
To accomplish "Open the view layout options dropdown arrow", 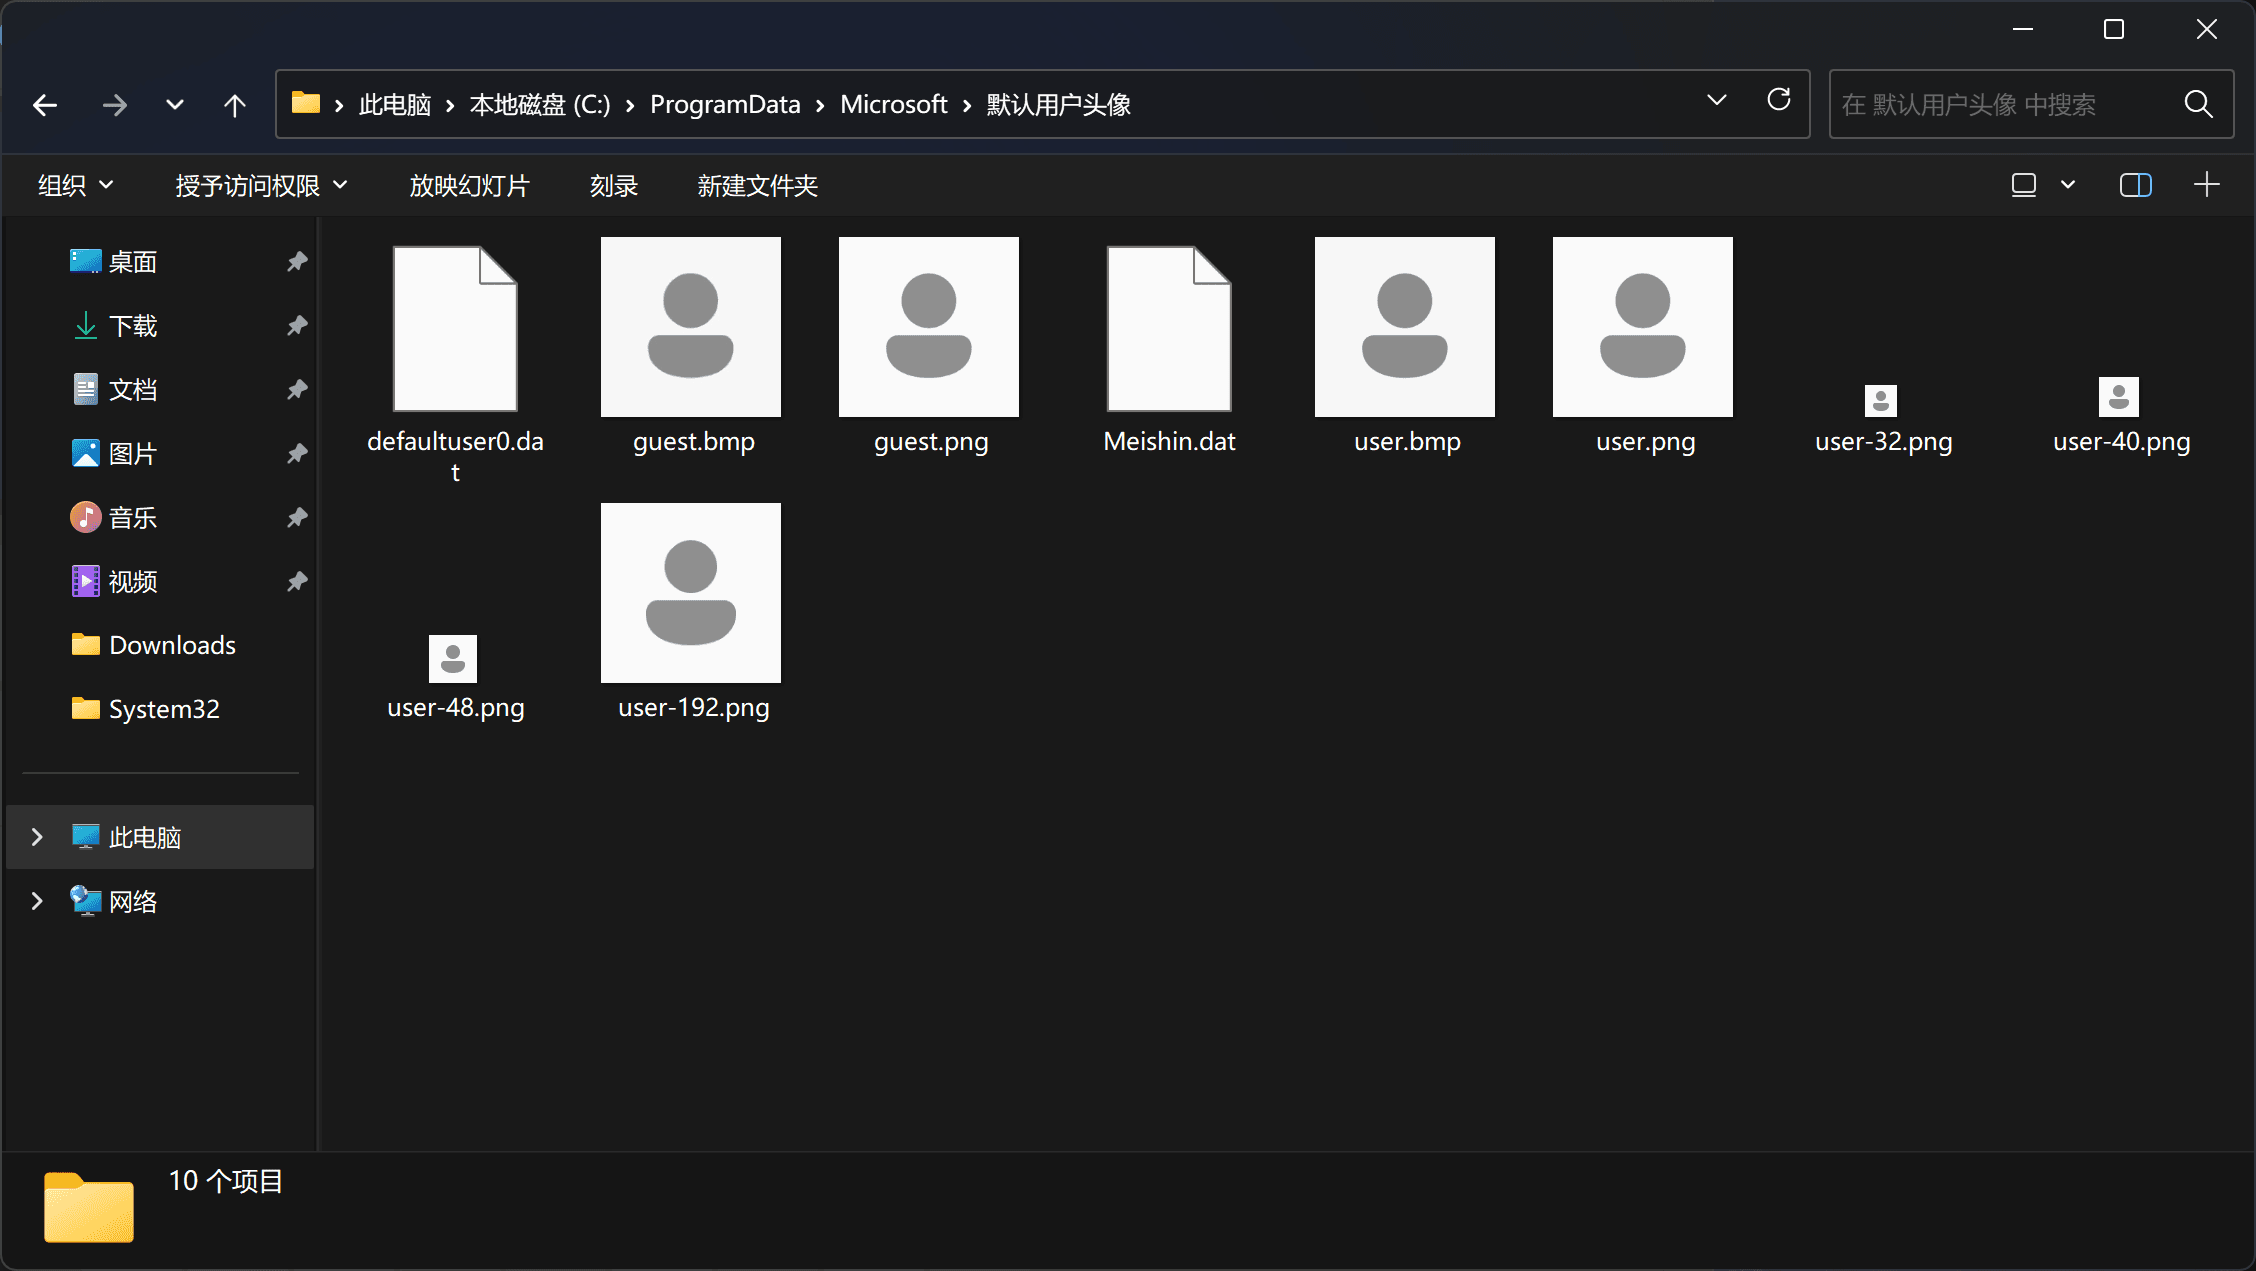I will pyautogui.click(x=2068, y=185).
